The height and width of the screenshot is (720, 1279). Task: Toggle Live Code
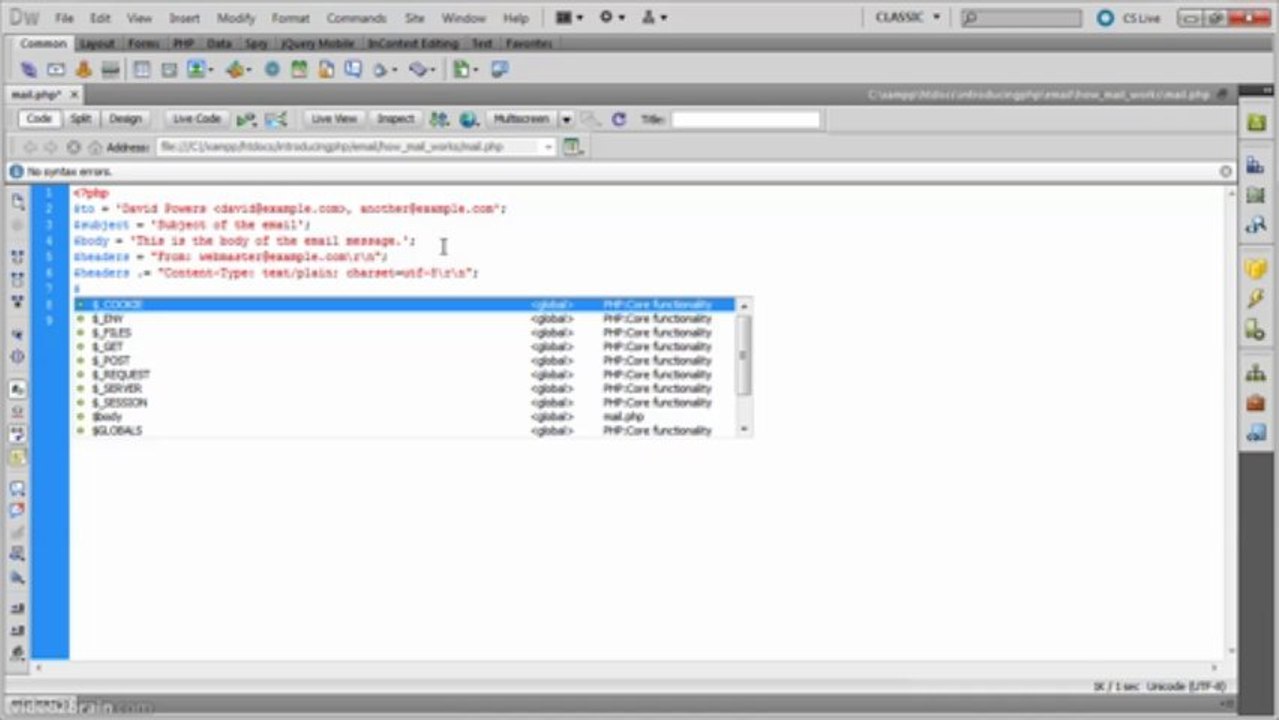[196, 119]
